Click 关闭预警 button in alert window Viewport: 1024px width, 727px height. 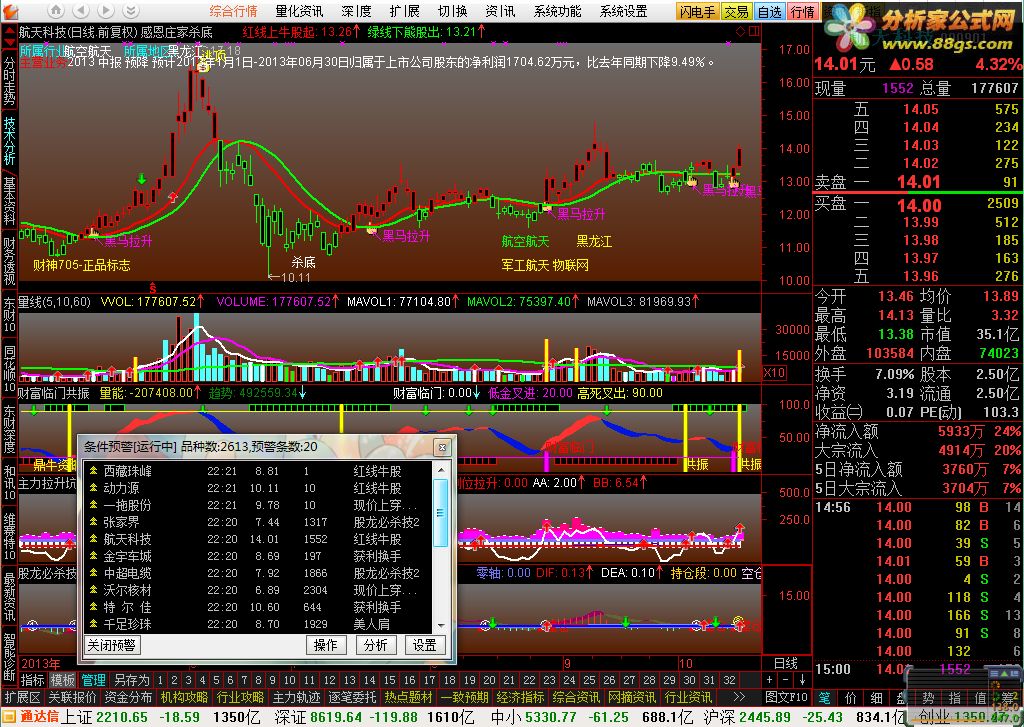[x=112, y=645]
